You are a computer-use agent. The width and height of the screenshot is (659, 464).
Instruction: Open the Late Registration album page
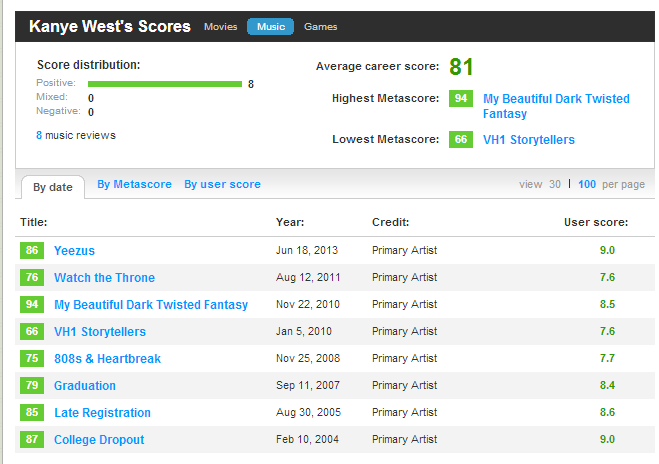tap(103, 412)
